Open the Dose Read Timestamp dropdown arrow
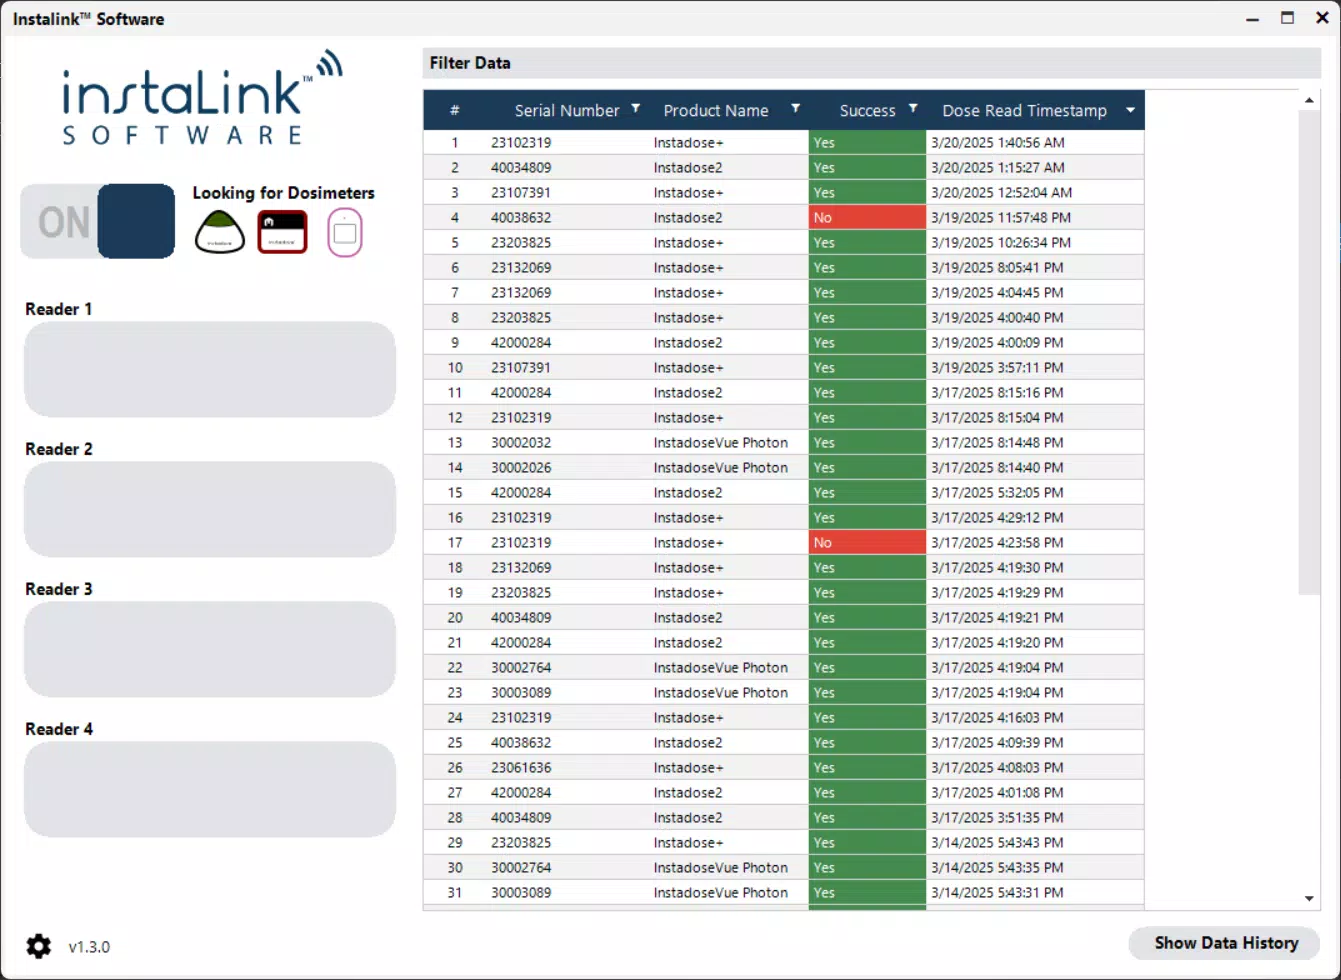Screen dimensions: 1341x980 1131,110
